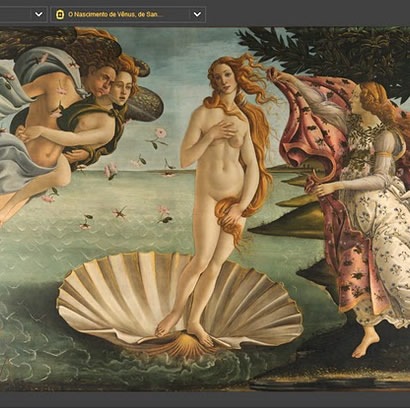Open the dropdown arrow after 'O Nascimento de Vênus, de San...'
The width and height of the screenshot is (410, 410).
[x=197, y=14]
